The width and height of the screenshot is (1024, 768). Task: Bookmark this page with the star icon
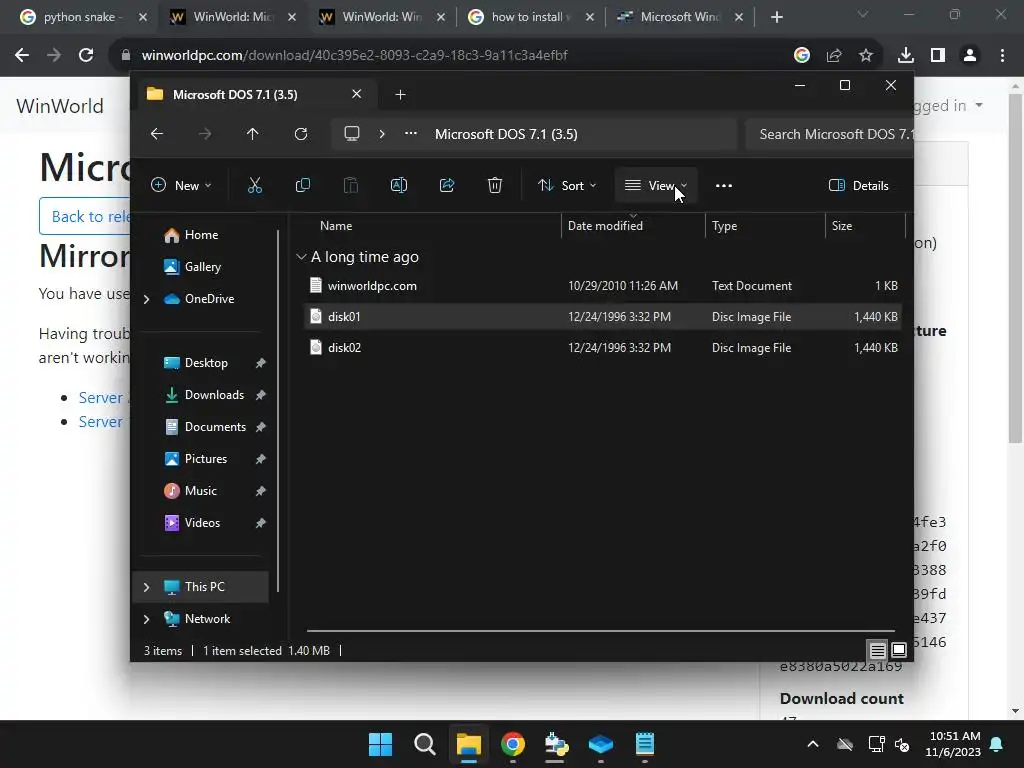pos(866,56)
